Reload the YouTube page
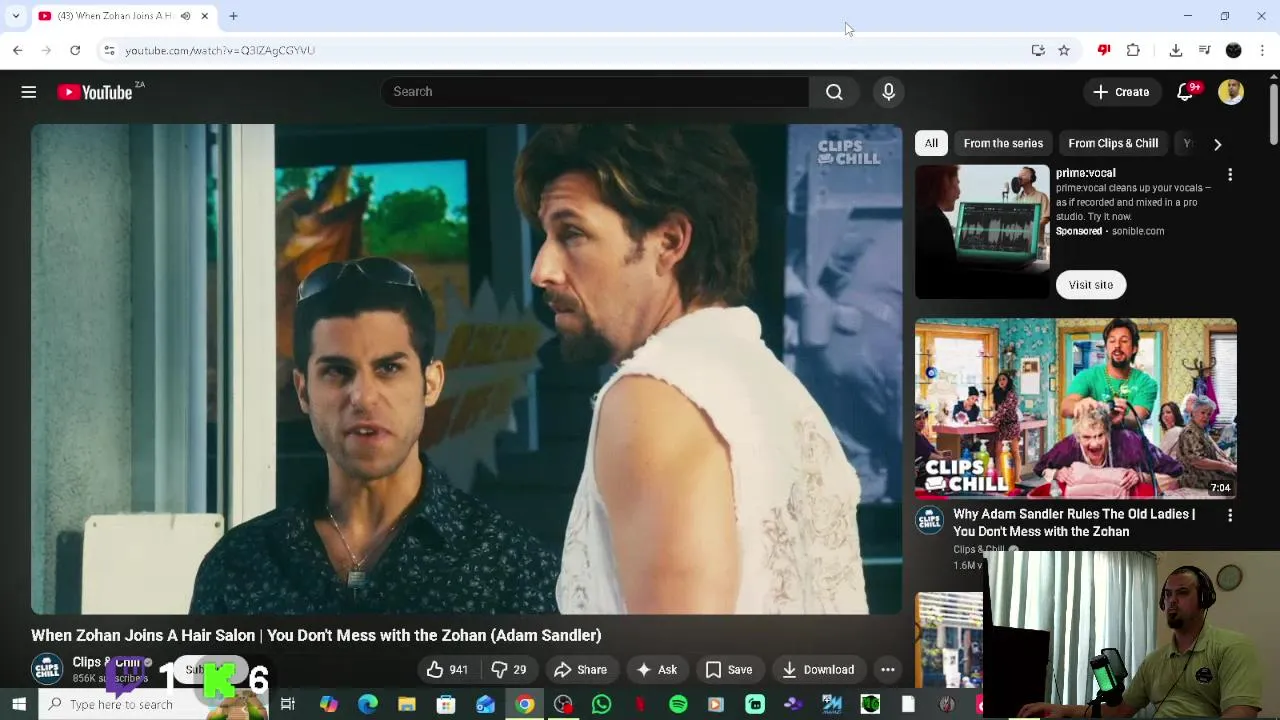The width and height of the screenshot is (1280, 720). (x=75, y=50)
